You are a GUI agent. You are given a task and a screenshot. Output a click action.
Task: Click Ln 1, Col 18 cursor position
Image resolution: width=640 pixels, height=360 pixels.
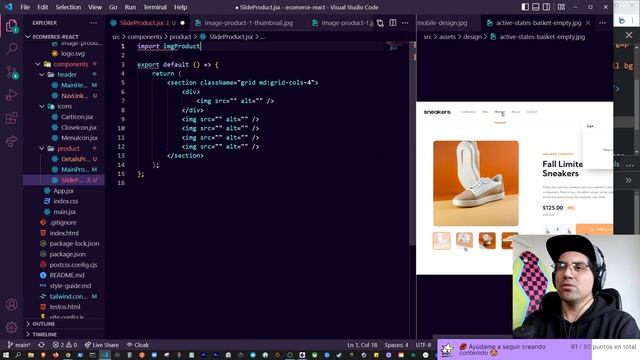coord(362,345)
